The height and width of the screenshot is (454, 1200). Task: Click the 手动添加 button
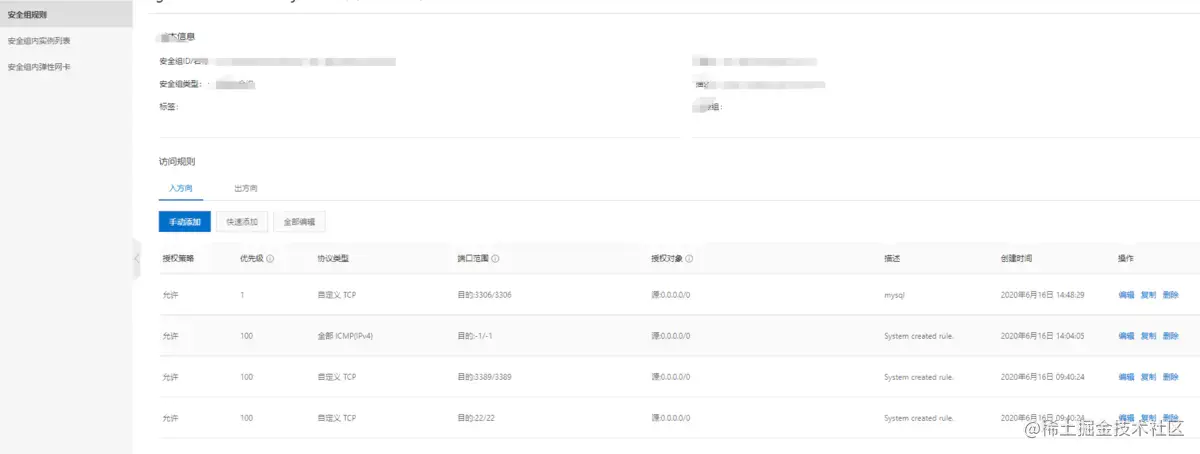pos(185,222)
